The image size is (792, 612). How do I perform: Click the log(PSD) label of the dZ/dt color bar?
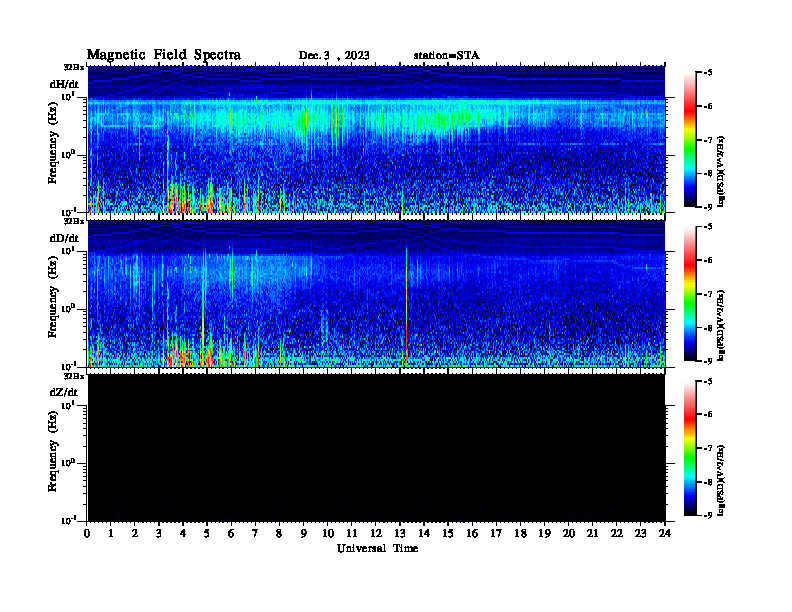(721, 479)
